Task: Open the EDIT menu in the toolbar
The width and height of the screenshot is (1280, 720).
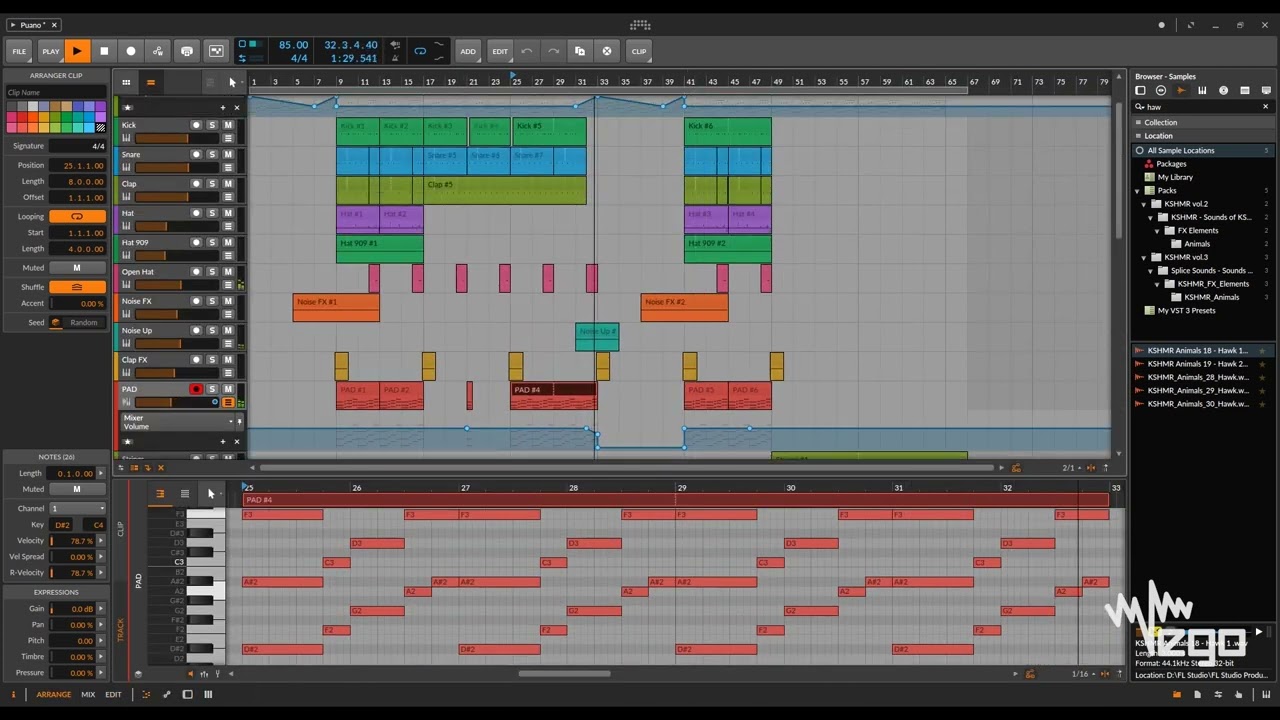Action: (499, 51)
